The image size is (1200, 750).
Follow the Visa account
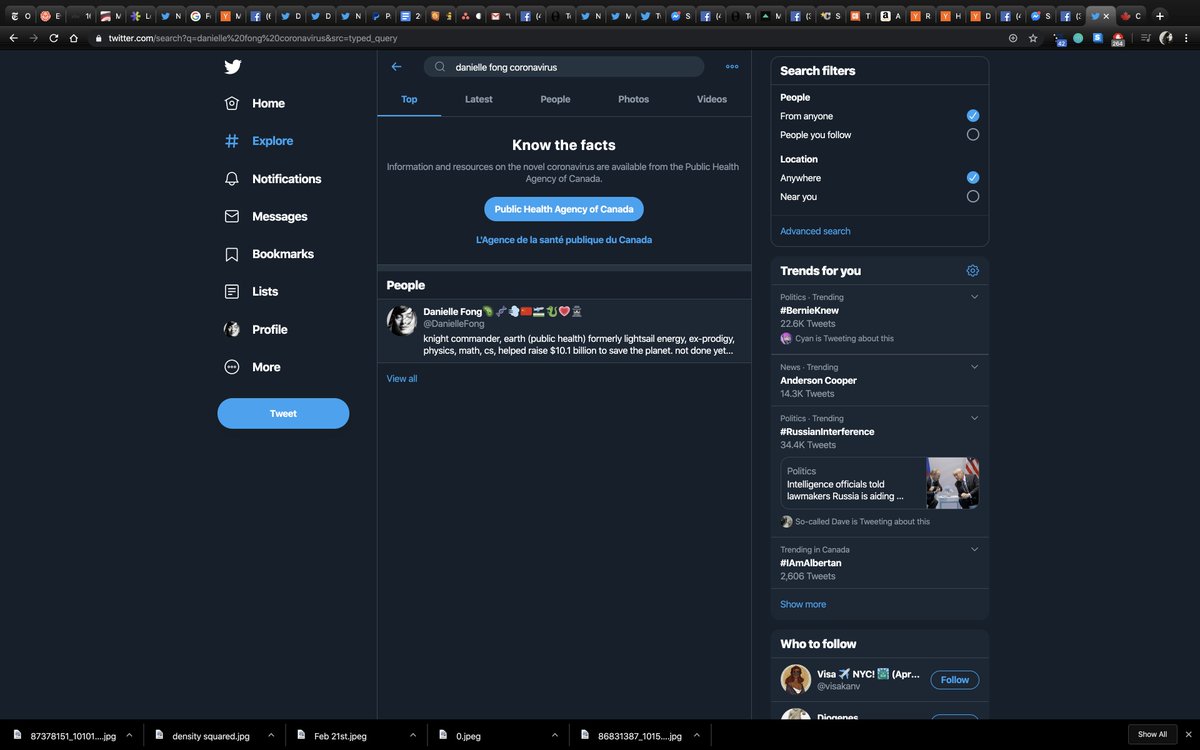point(955,680)
